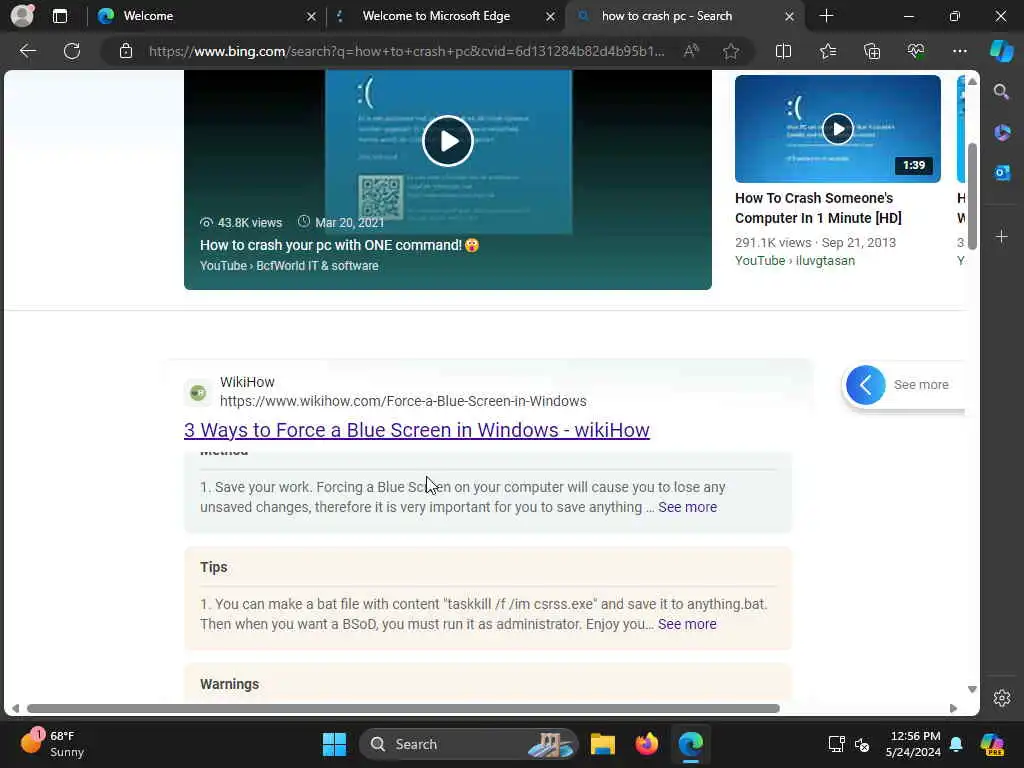
Task: Open Split screen view
Action: click(x=783, y=51)
